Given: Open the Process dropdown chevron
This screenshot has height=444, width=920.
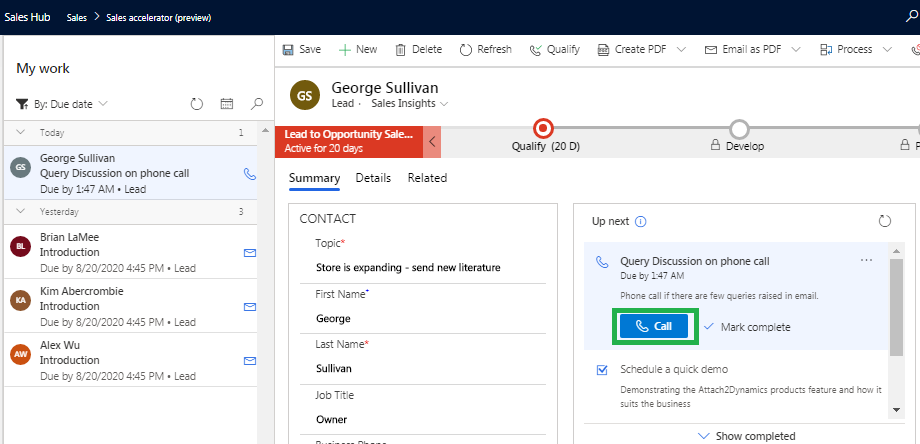Looking at the screenshot, I should (887, 49).
